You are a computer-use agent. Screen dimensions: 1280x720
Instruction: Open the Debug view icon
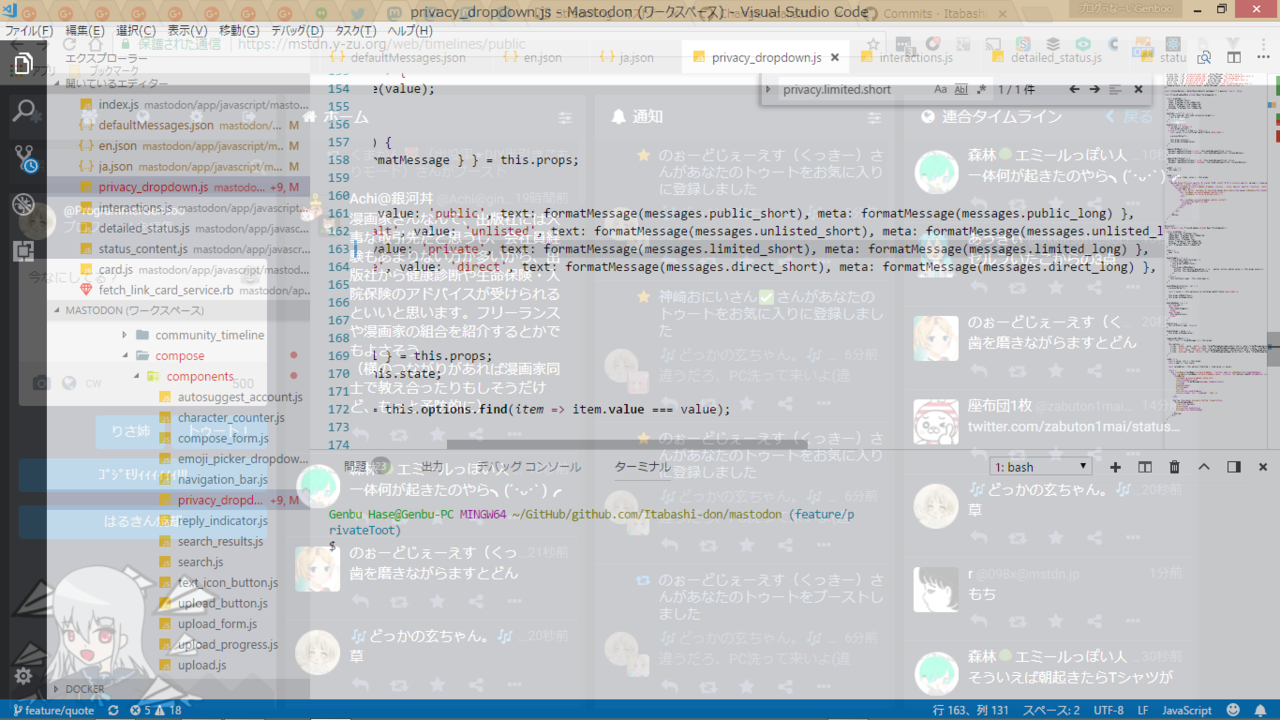click(23, 204)
